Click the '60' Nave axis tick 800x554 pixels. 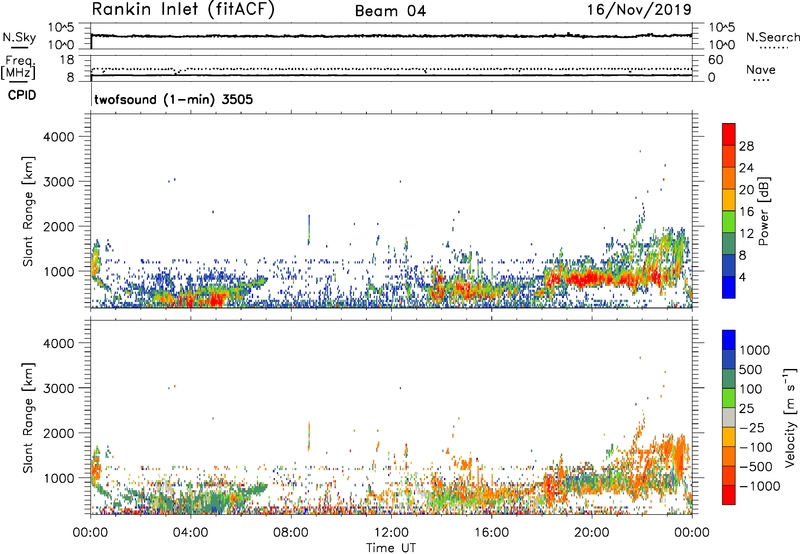[715, 60]
